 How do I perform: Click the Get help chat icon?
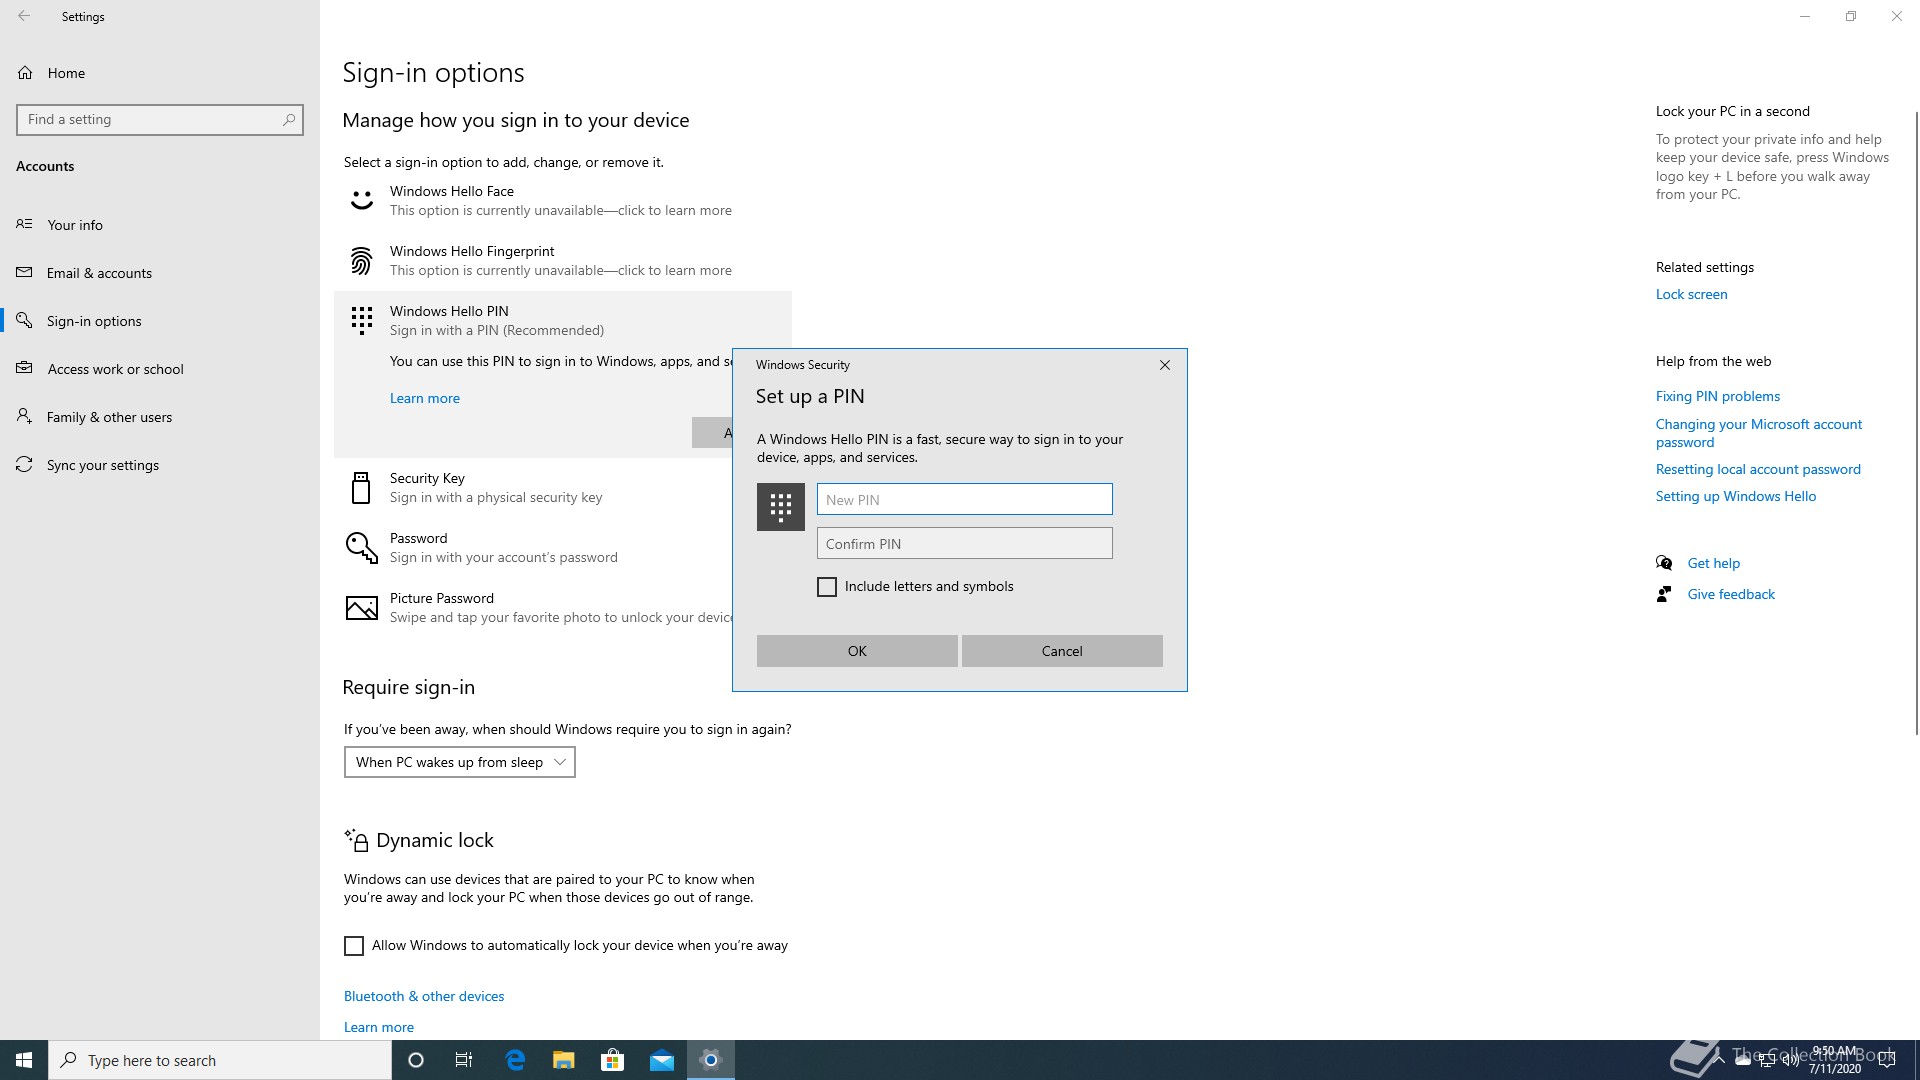1664,563
